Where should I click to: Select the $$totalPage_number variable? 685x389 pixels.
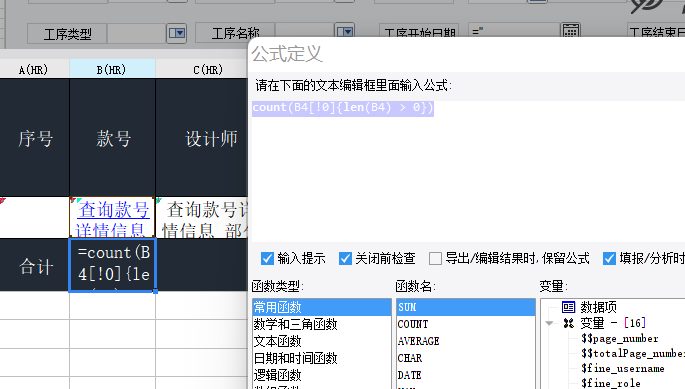point(633,354)
